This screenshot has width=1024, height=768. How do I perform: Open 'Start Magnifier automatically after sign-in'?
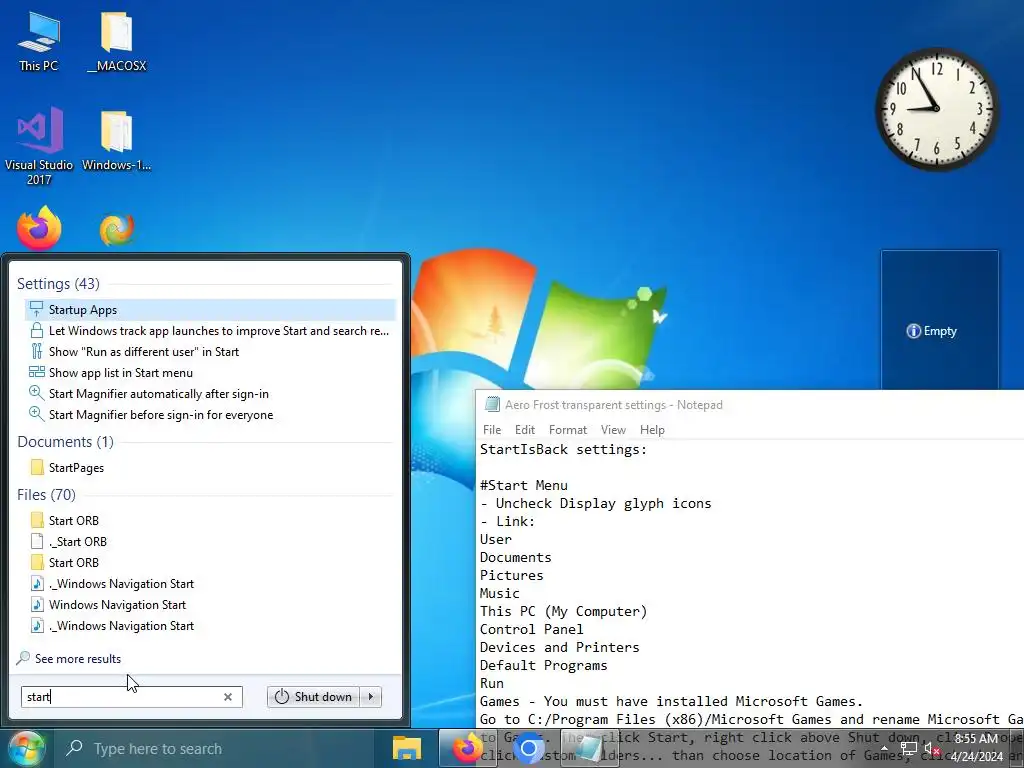210,393
